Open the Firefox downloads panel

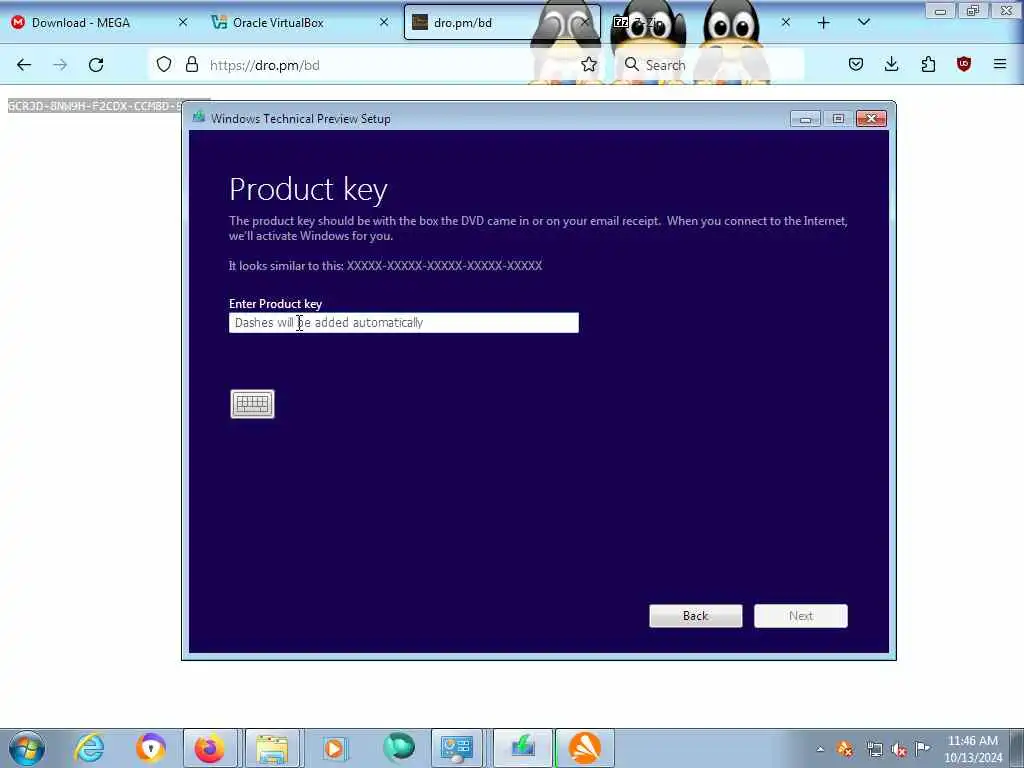tap(891, 64)
